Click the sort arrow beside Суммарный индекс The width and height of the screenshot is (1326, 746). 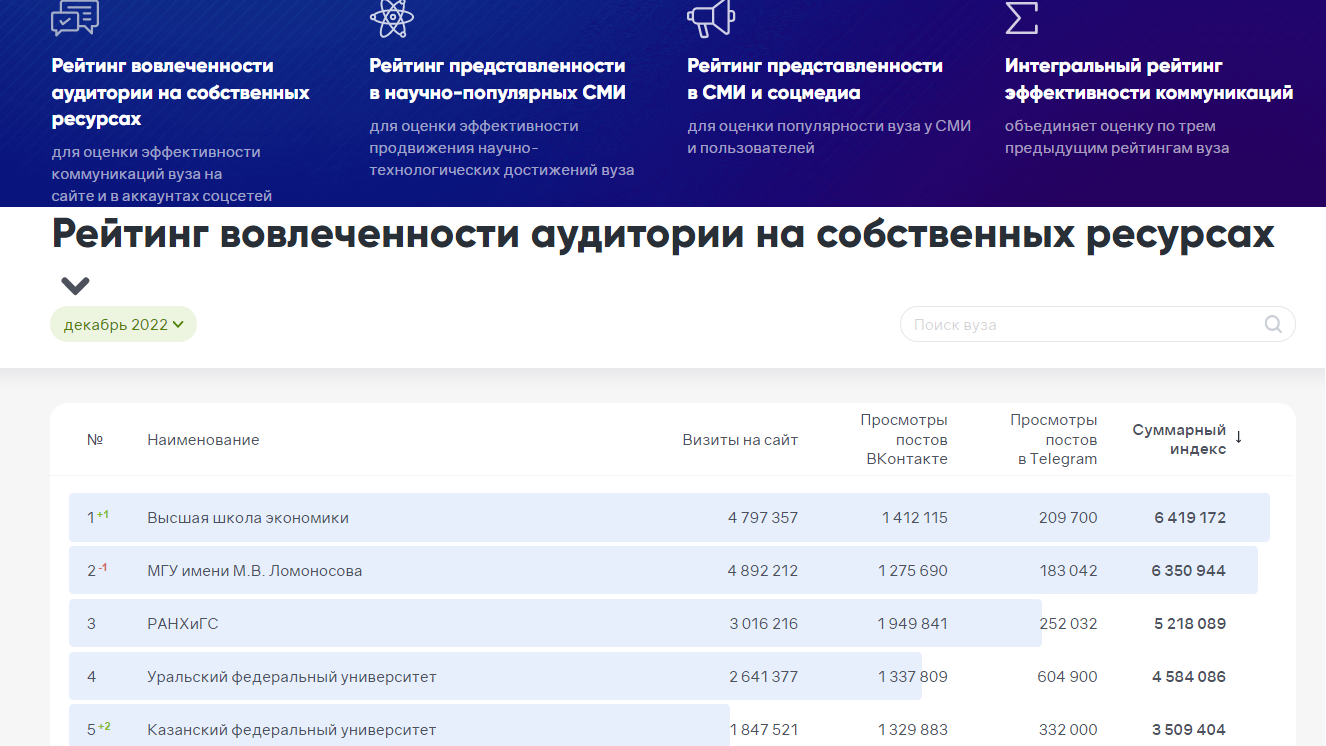tap(1239, 437)
